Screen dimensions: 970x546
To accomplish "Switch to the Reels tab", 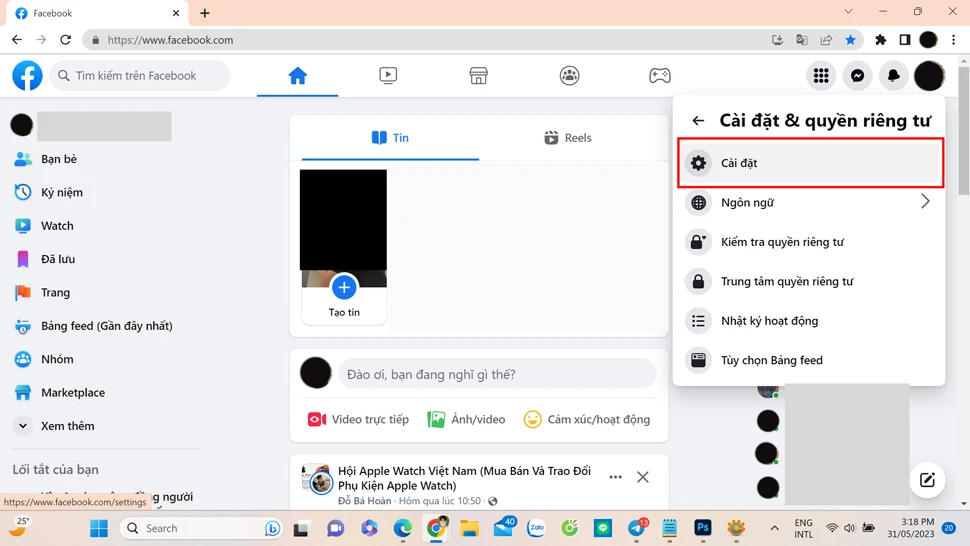I will click(x=567, y=138).
